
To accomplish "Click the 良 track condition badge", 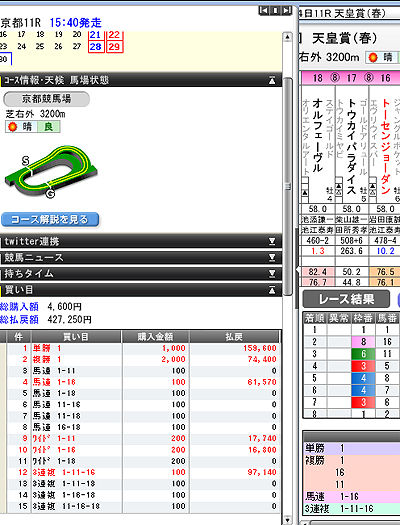I will click(49, 127).
